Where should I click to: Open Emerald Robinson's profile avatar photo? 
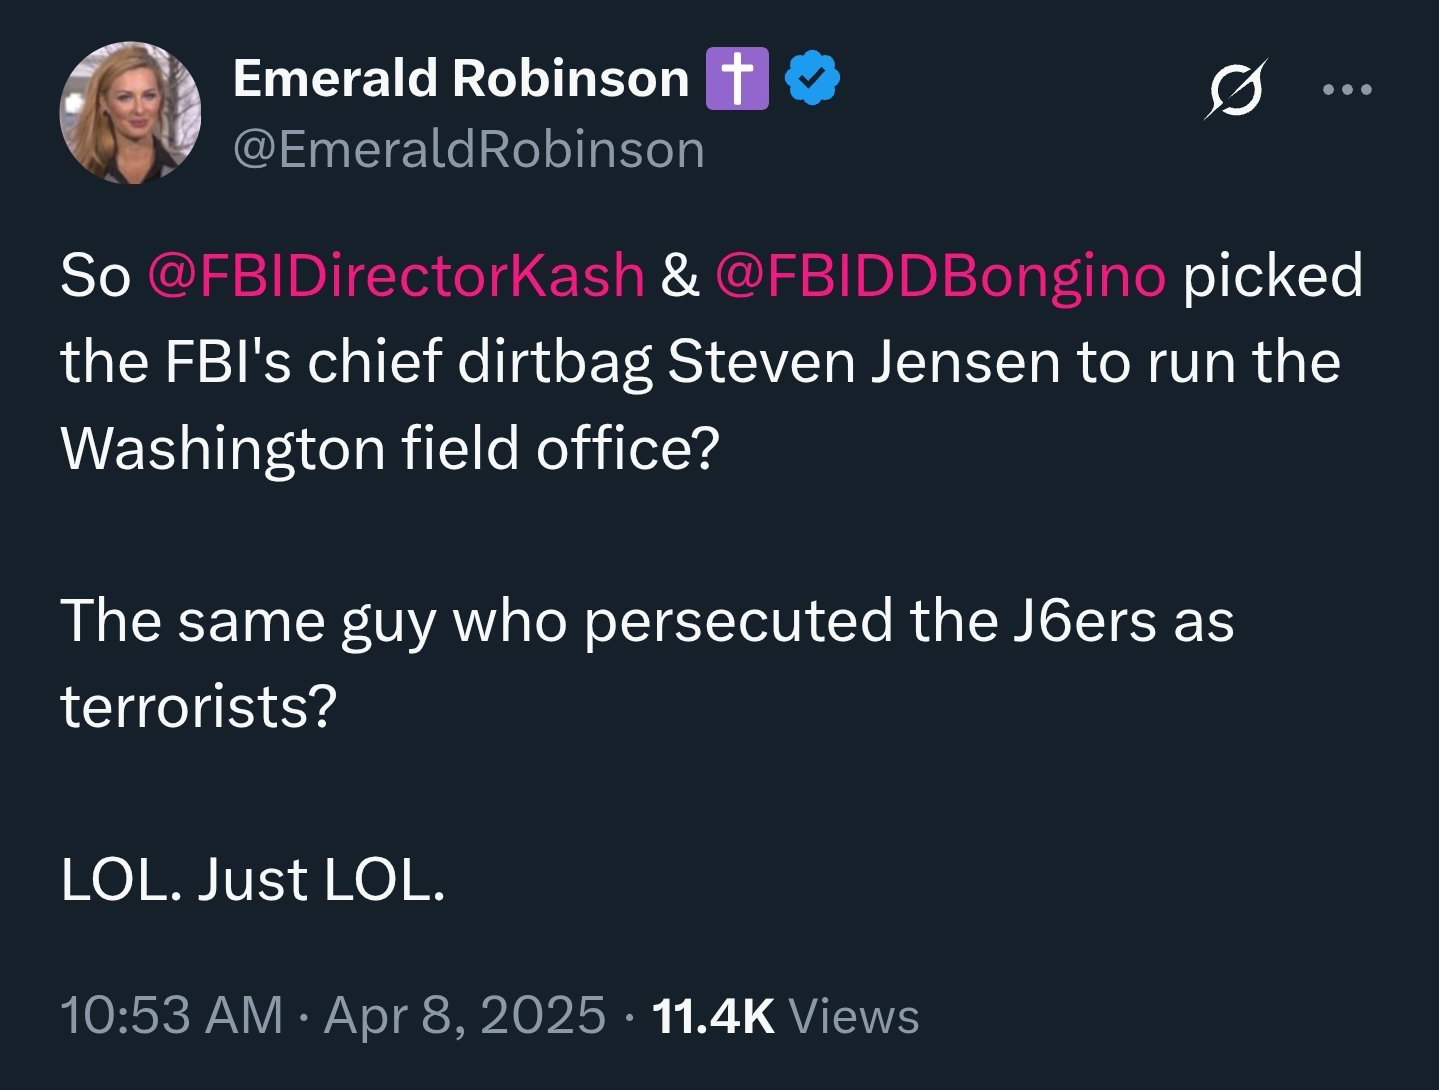click(x=131, y=112)
